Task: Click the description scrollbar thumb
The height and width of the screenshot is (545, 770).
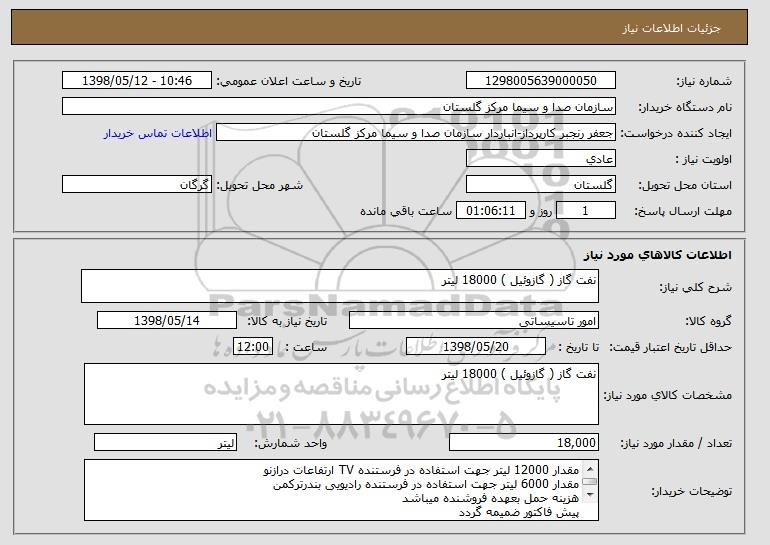Action: tap(590, 482)
